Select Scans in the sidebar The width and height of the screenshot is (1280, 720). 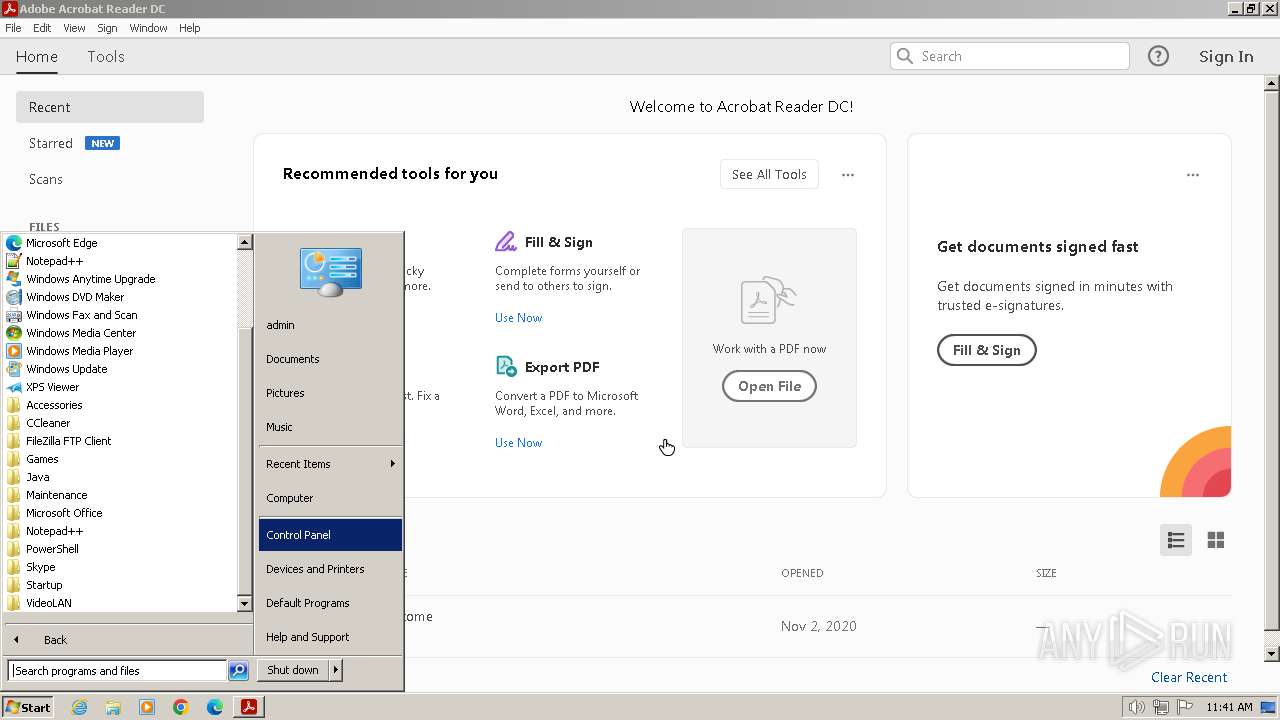[x=46, y=179]
